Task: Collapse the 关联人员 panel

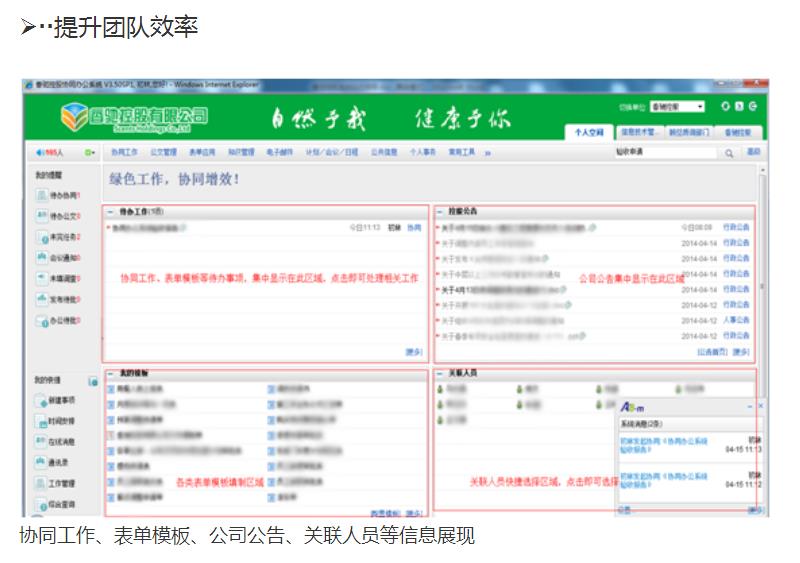Action: coord(440,373)
